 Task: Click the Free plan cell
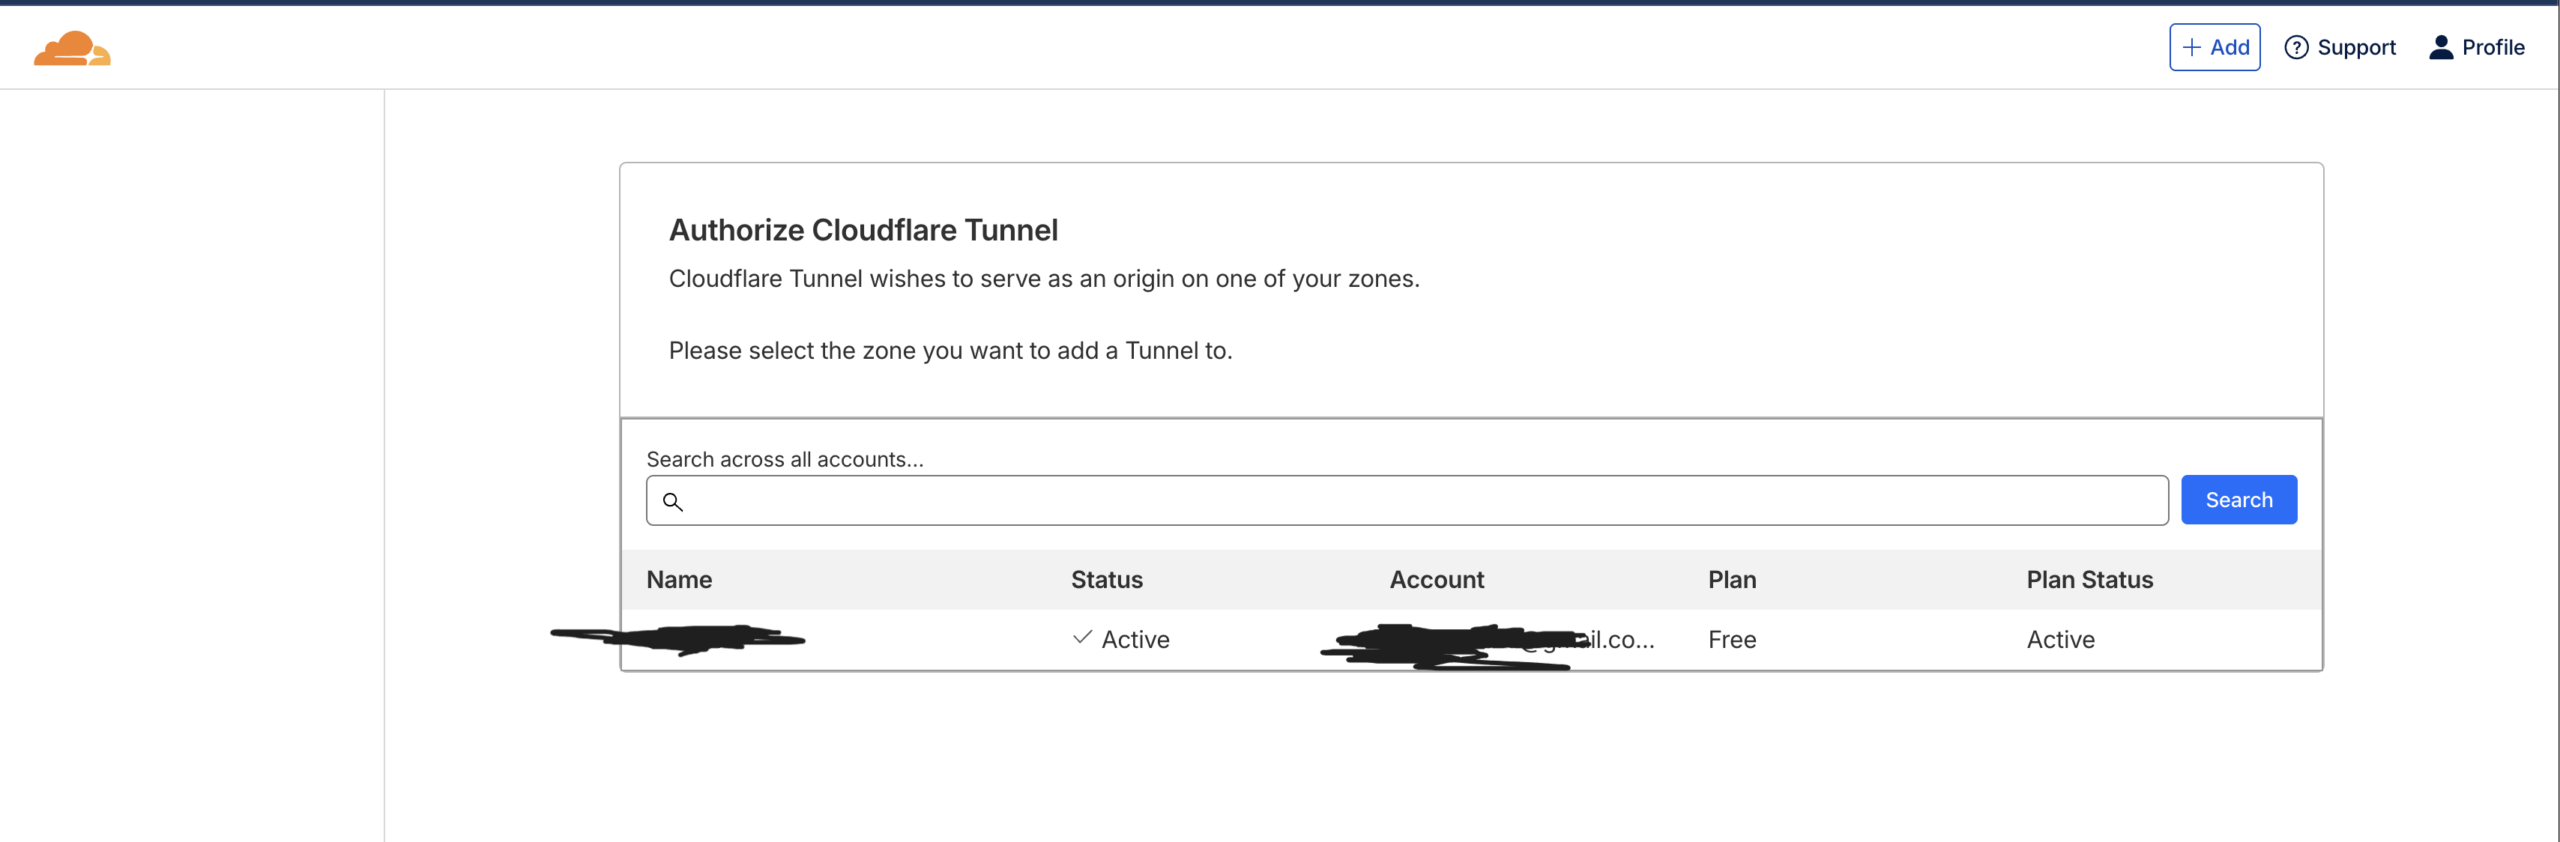coord(1731,640)
